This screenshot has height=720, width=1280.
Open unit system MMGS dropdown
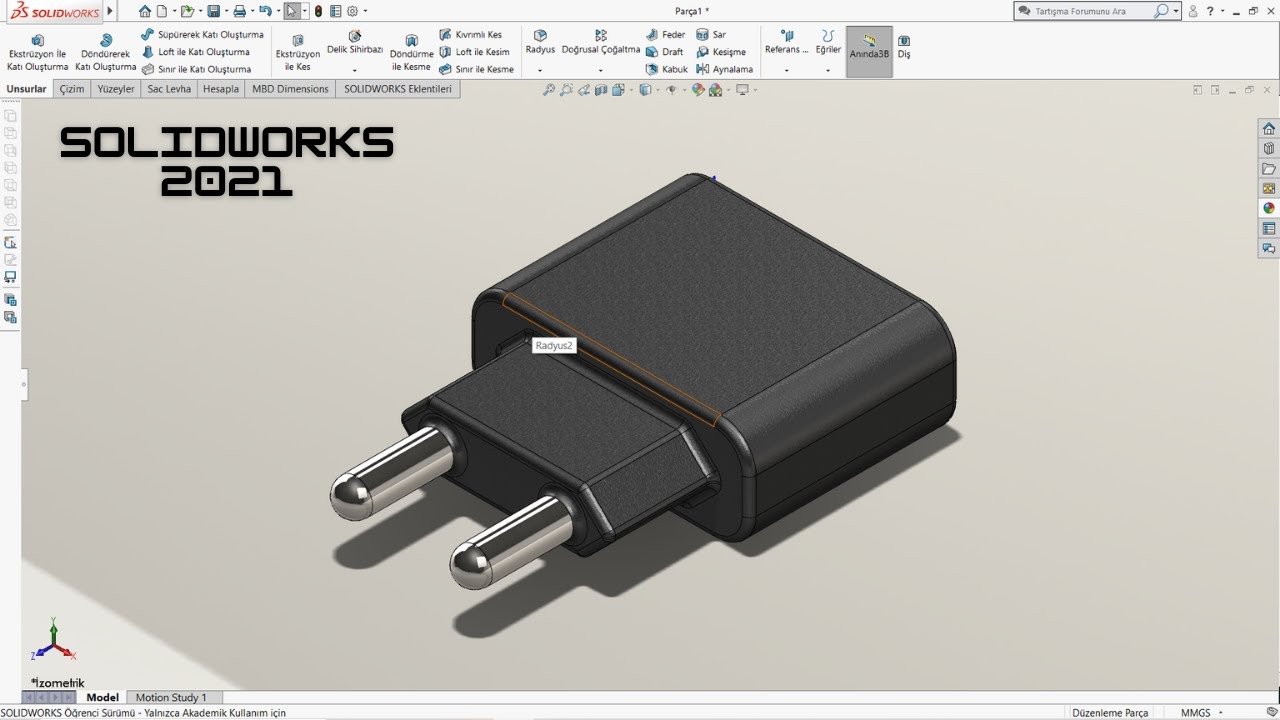[1222, 713]
